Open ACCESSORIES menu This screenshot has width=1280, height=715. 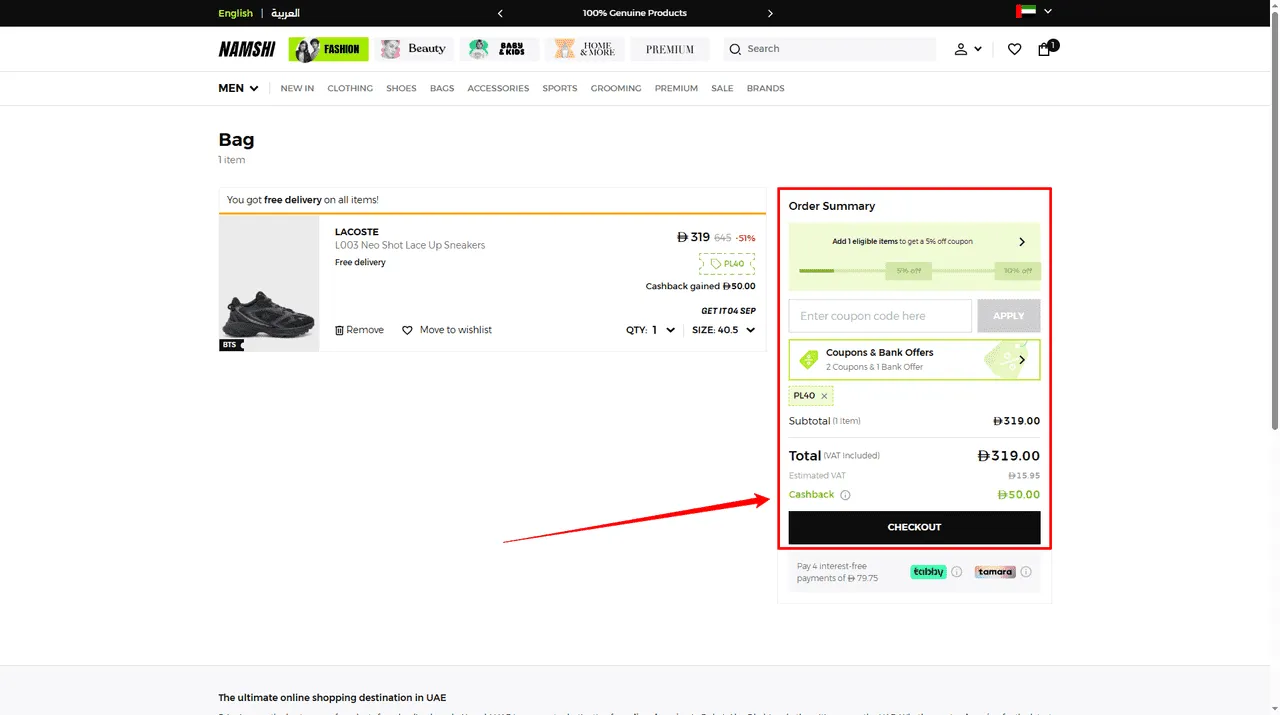498,88
